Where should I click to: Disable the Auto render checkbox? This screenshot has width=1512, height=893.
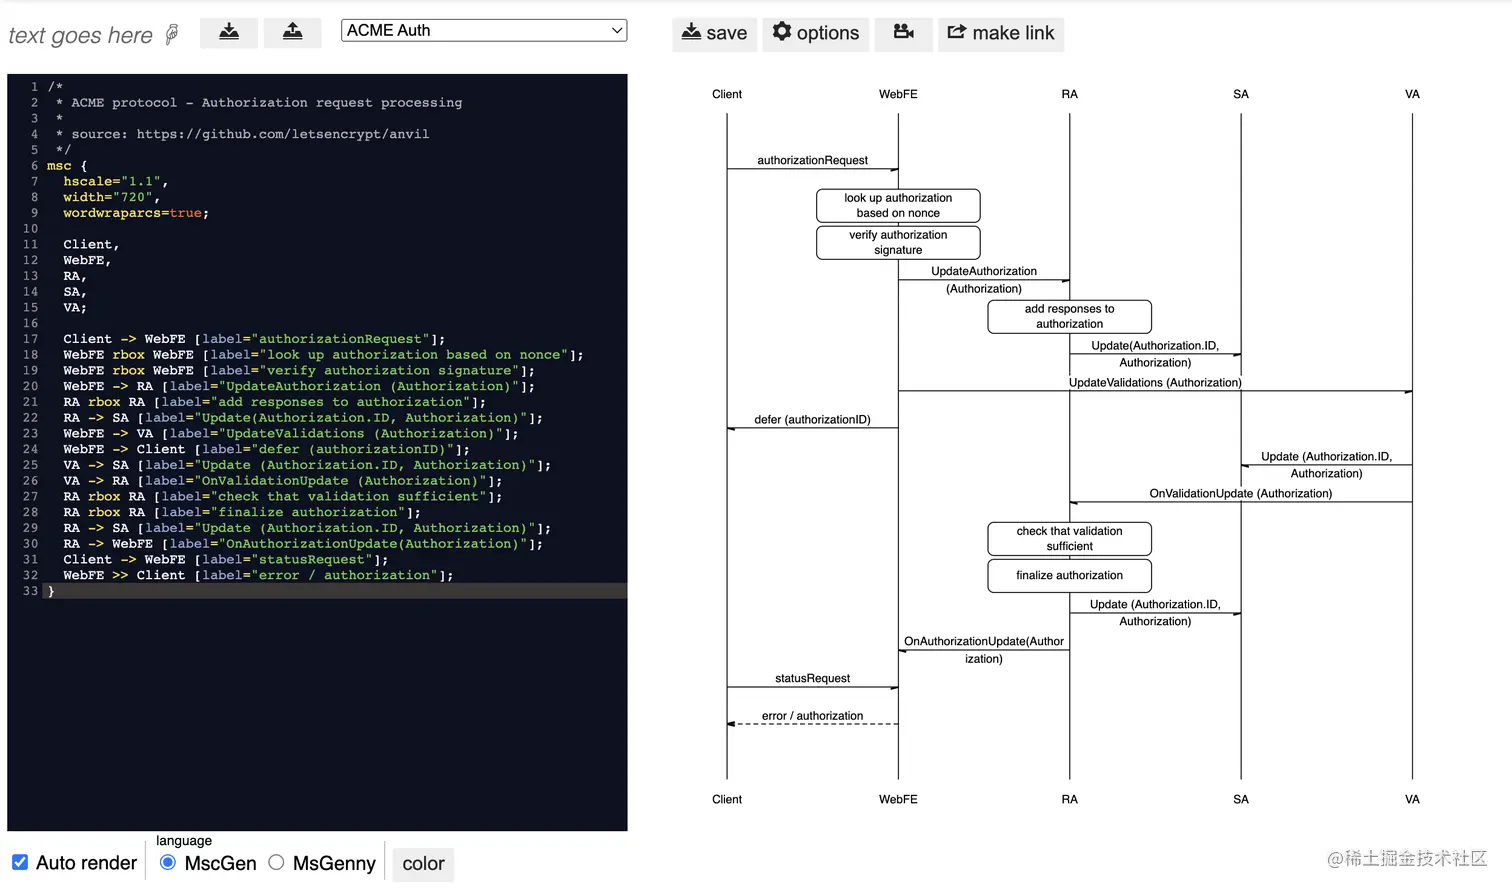click(21, 862)
